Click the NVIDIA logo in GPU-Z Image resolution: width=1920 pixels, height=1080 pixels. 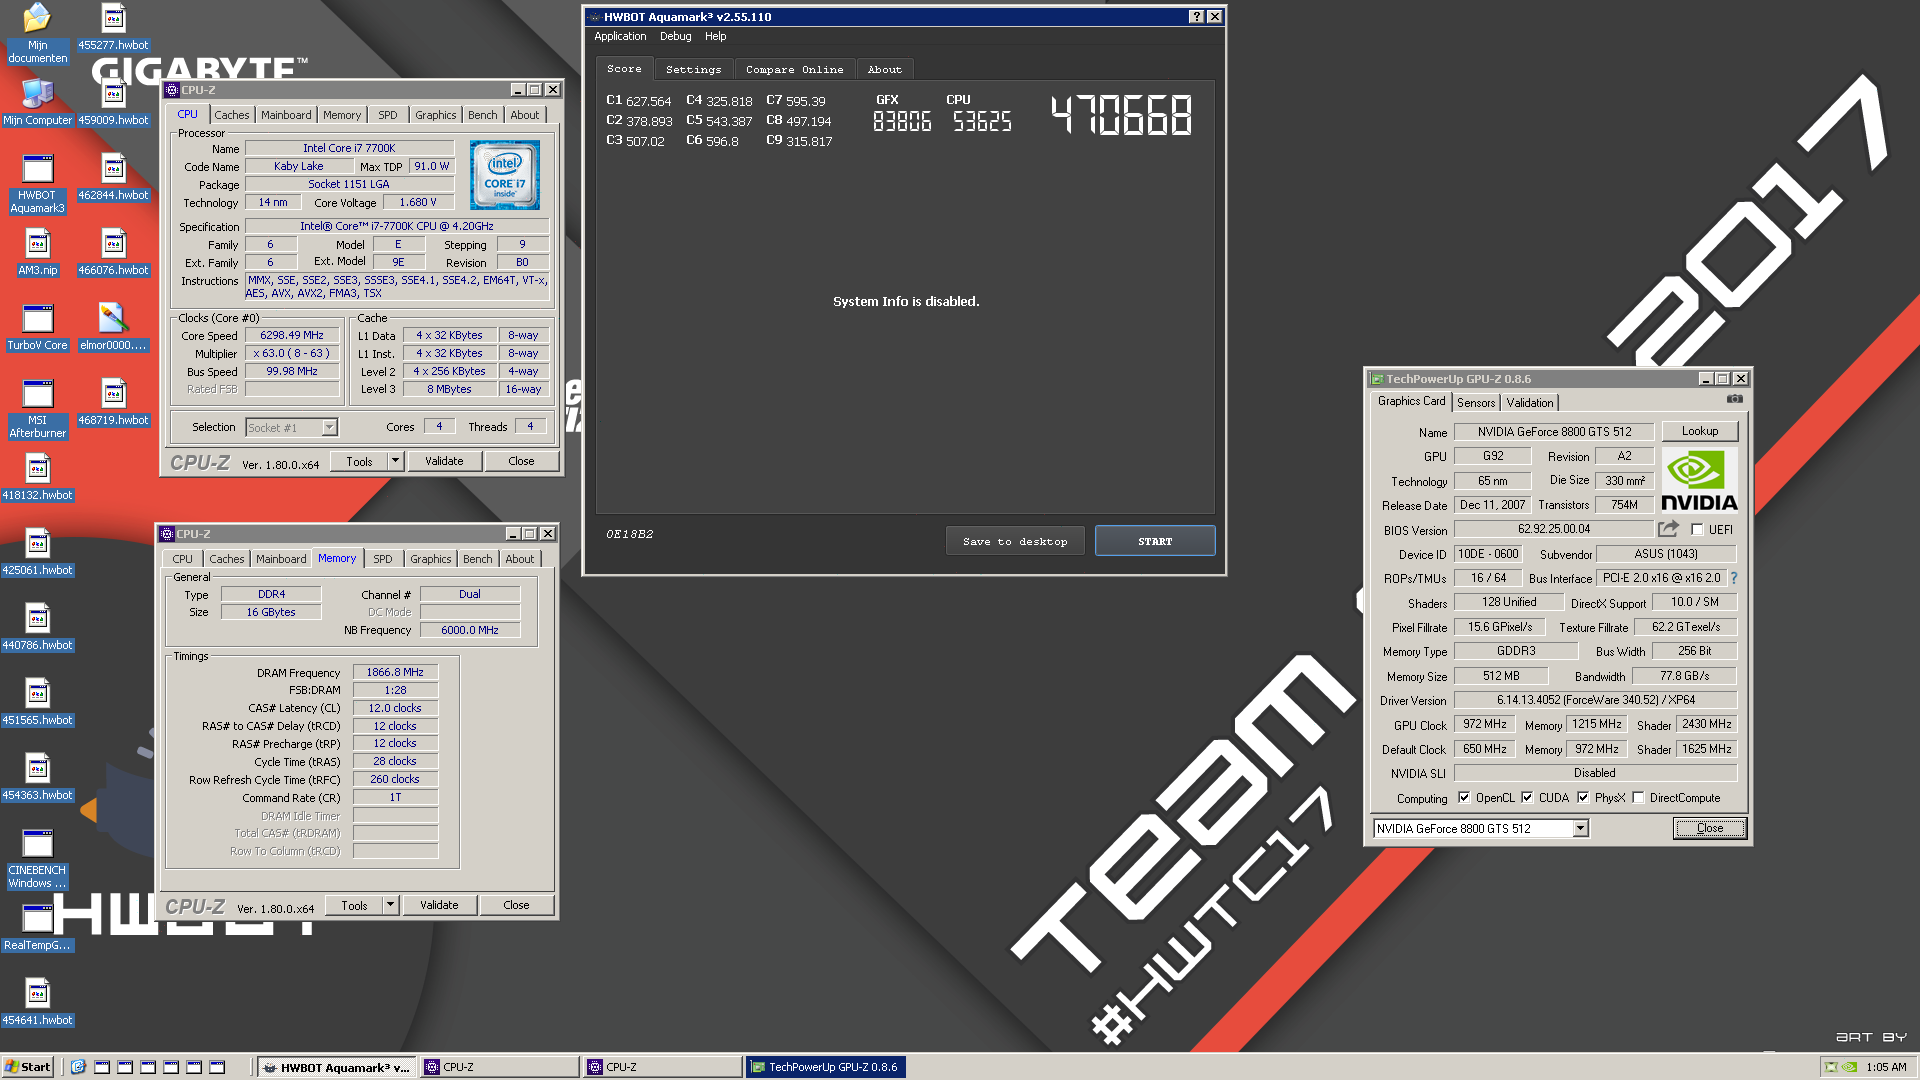click(1699, 479)
